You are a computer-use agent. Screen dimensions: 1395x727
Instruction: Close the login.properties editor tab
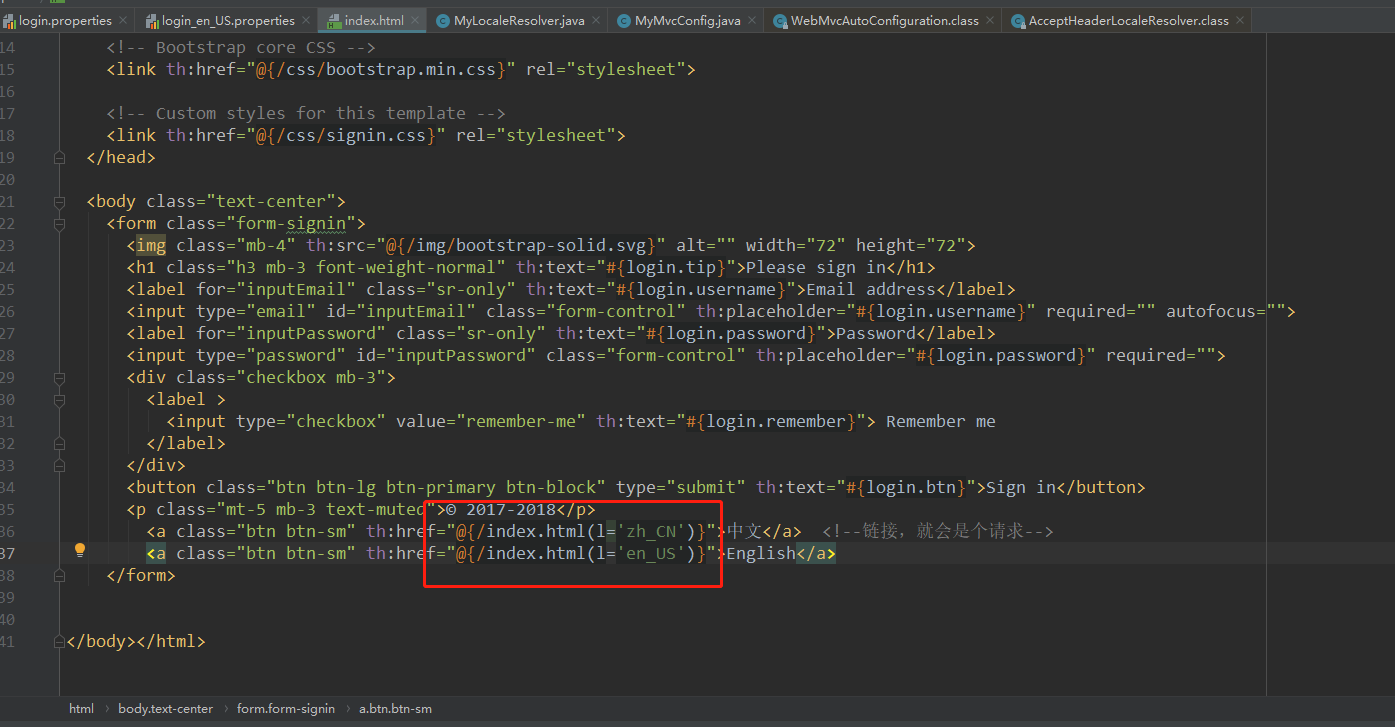(x=124, y=19)
